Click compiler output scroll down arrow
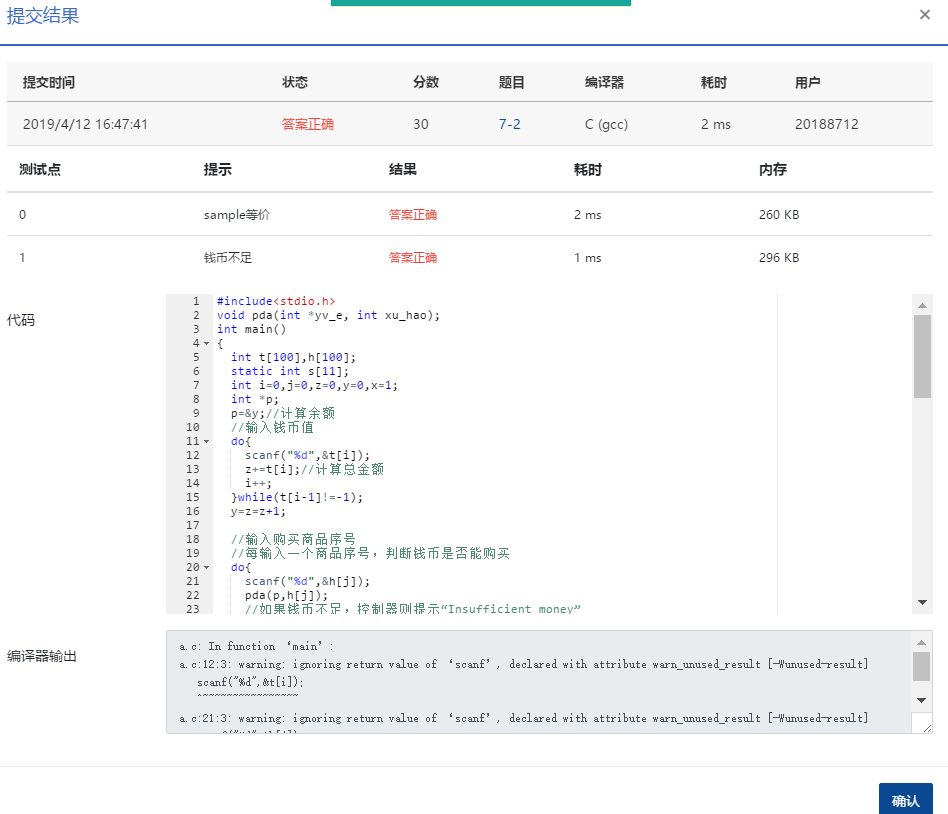The width and height of the screenshot is (948, 814). coord(921,700)
